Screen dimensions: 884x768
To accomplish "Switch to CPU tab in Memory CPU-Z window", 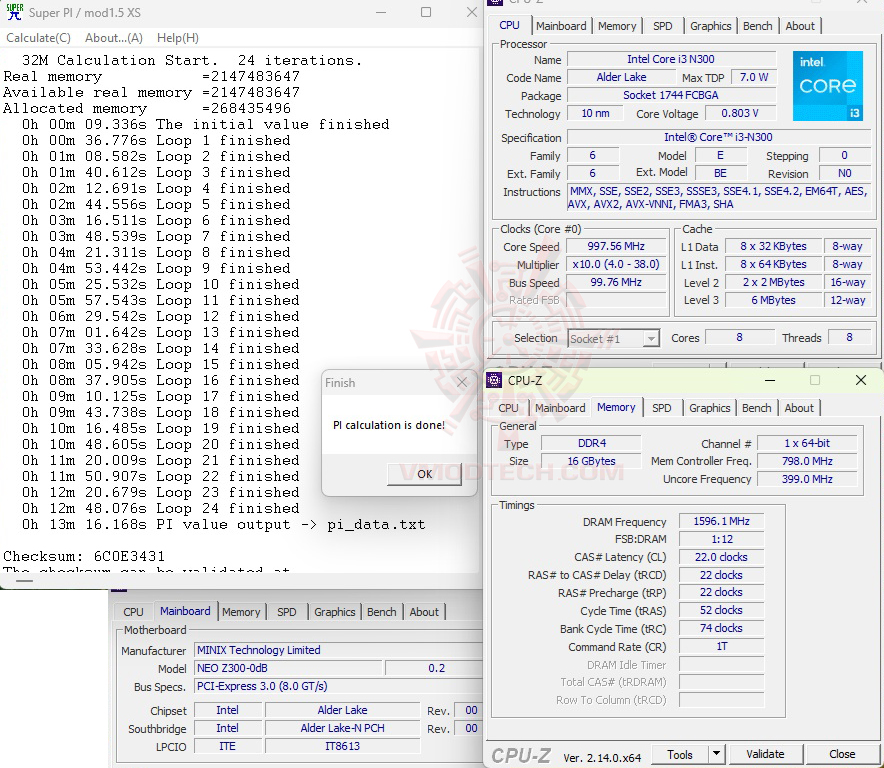I will coord(508,408).
